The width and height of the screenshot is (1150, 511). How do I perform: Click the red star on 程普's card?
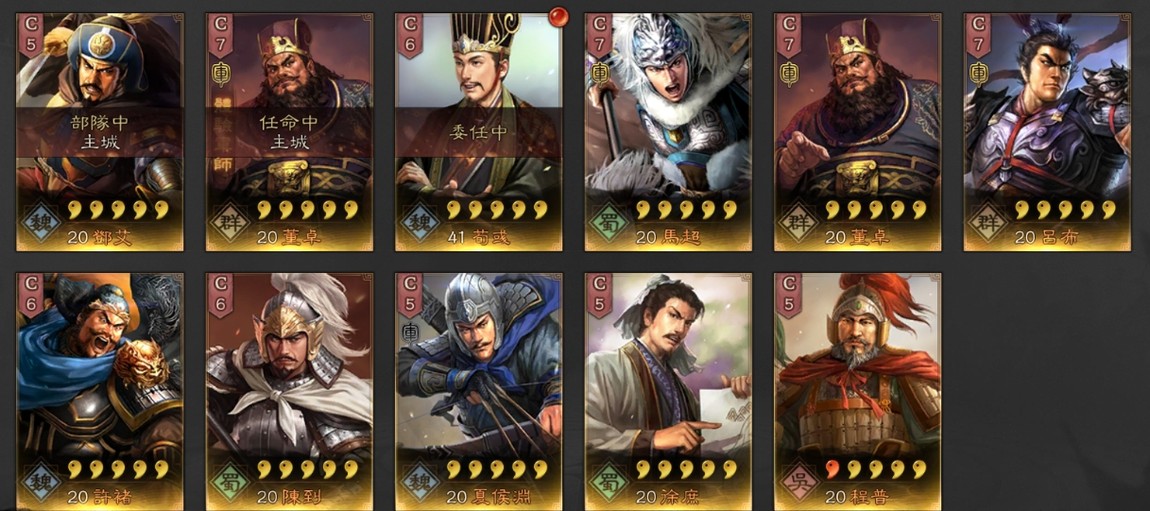coord(832,468)
